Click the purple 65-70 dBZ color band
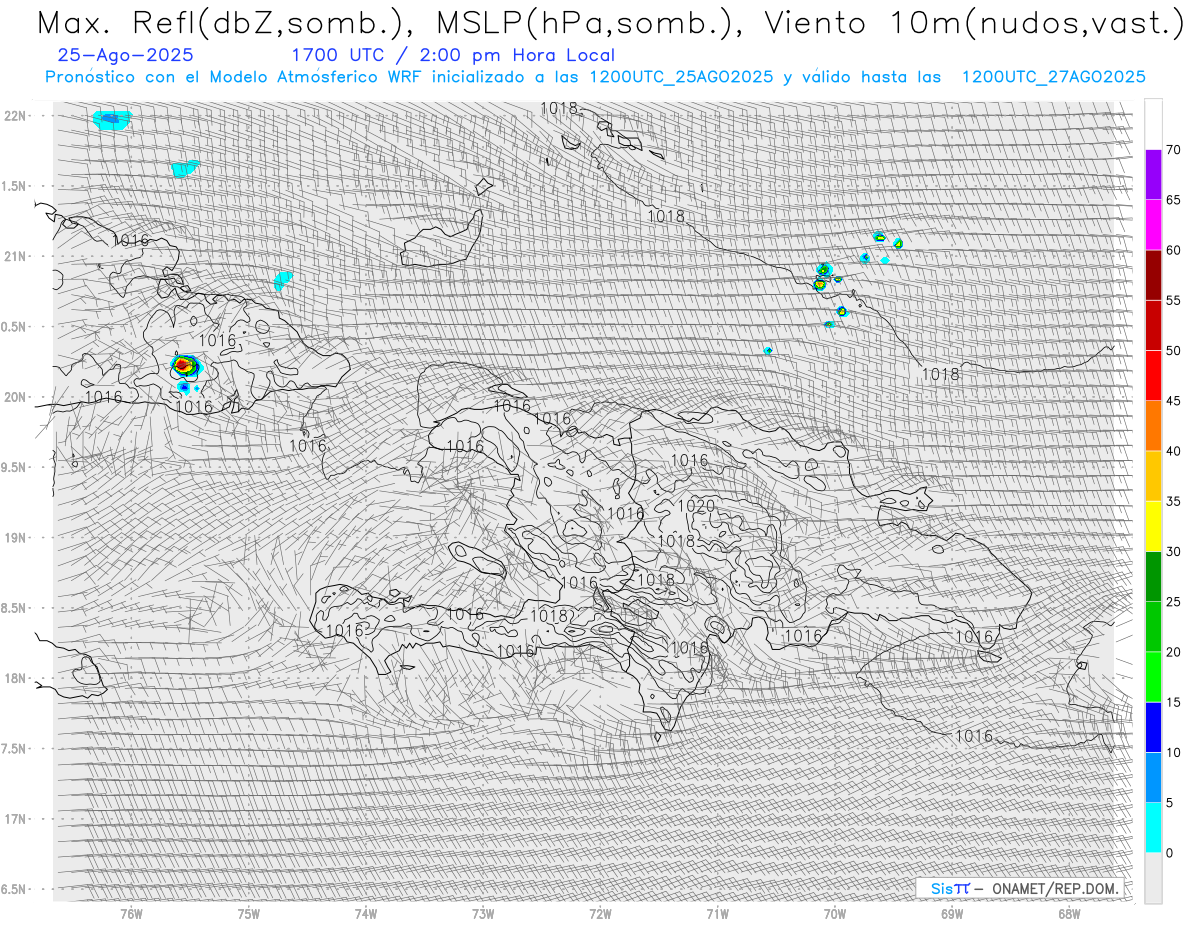This screenshot has height=927, width=1200. point(1153,174)
